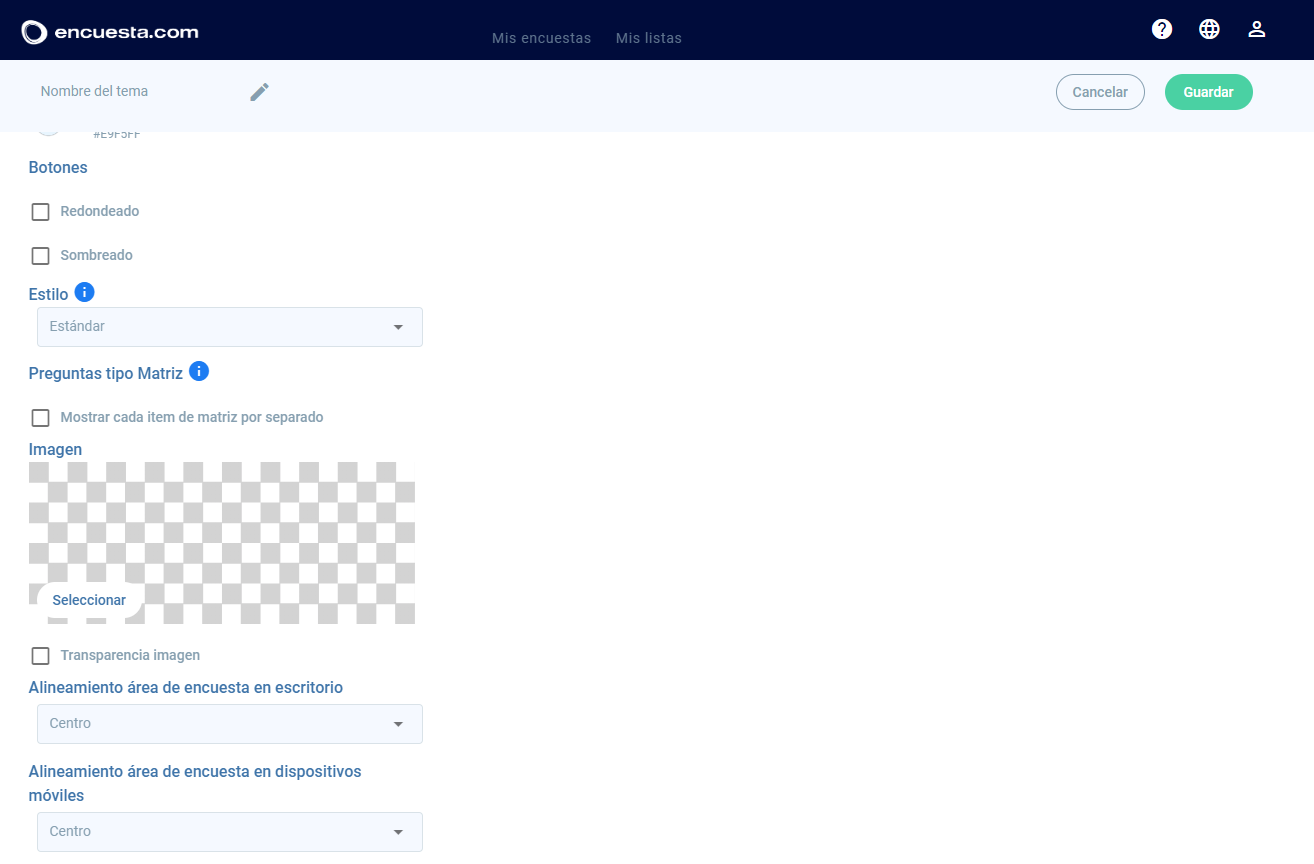This screenshot has width=1314, height=864.
Task: Open the language globe icon
Action: click(x=1209, y=29)
